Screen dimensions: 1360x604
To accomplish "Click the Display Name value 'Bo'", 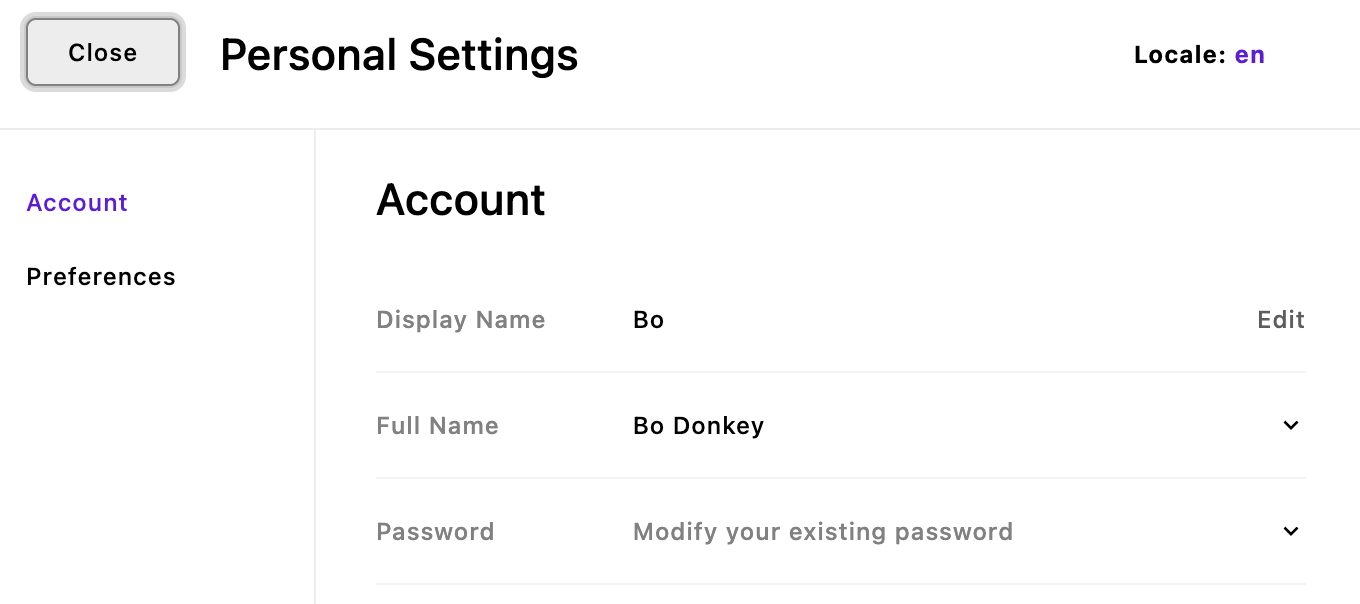I will pyautogui.click(x=648, y=319).
